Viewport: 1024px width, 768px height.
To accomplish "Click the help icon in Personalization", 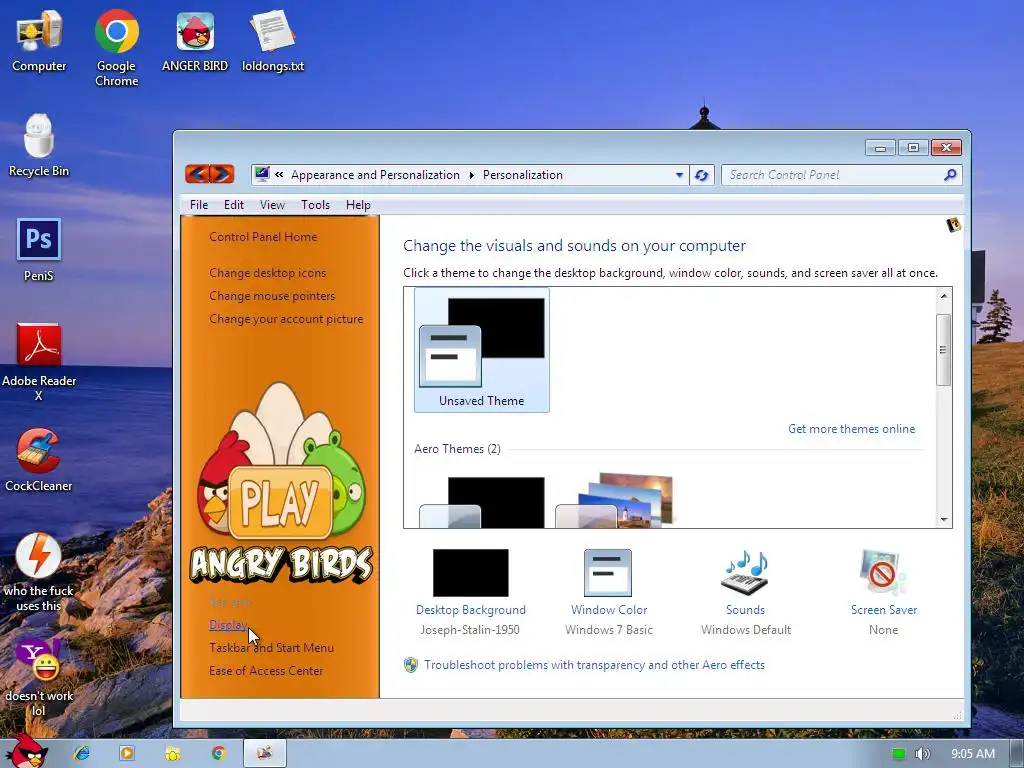I will pyautogui.click(x=953, y=225).
